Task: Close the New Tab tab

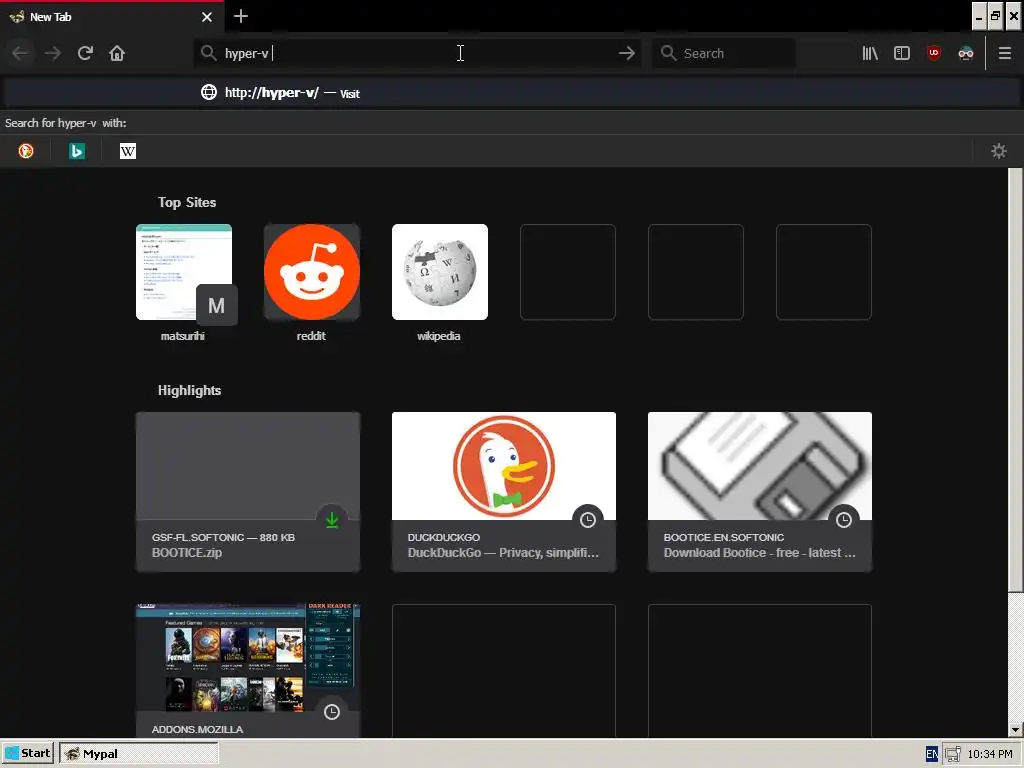Action: pos(207,17)
